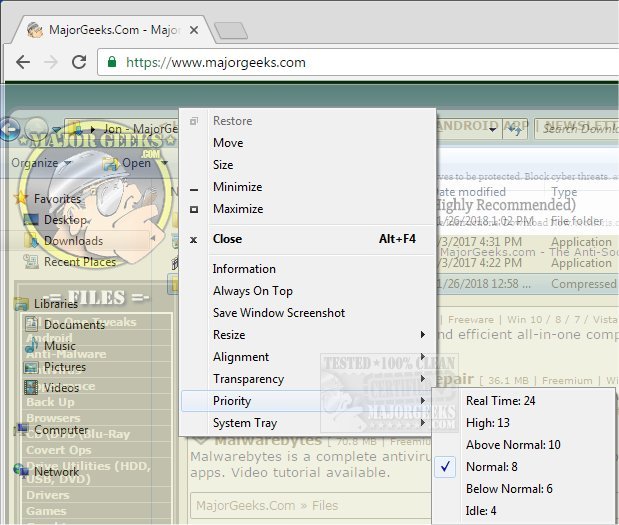Click the Explorer address refresh arrows icon
The width and height of the screenshot is (619, 525).
pos(515,129)
